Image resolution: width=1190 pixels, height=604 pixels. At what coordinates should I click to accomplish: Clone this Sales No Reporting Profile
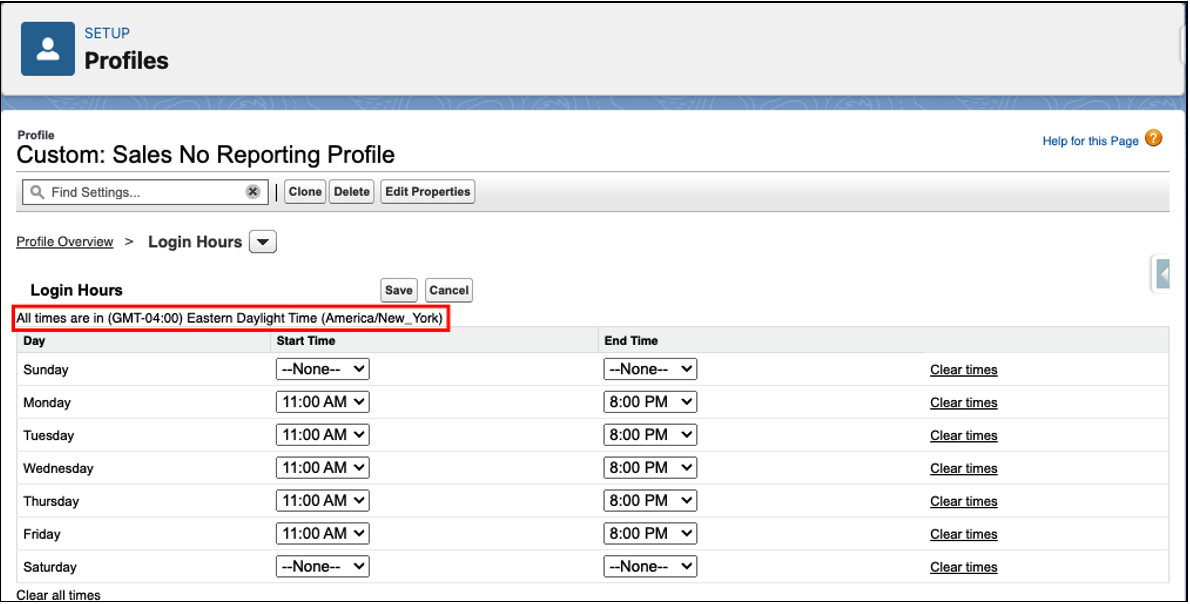304,191
